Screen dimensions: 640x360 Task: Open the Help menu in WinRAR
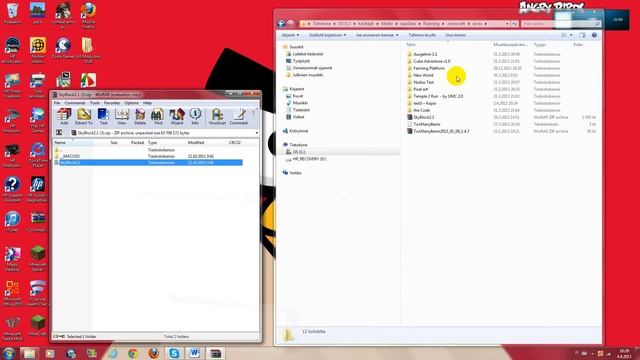[x=147, y=103]
